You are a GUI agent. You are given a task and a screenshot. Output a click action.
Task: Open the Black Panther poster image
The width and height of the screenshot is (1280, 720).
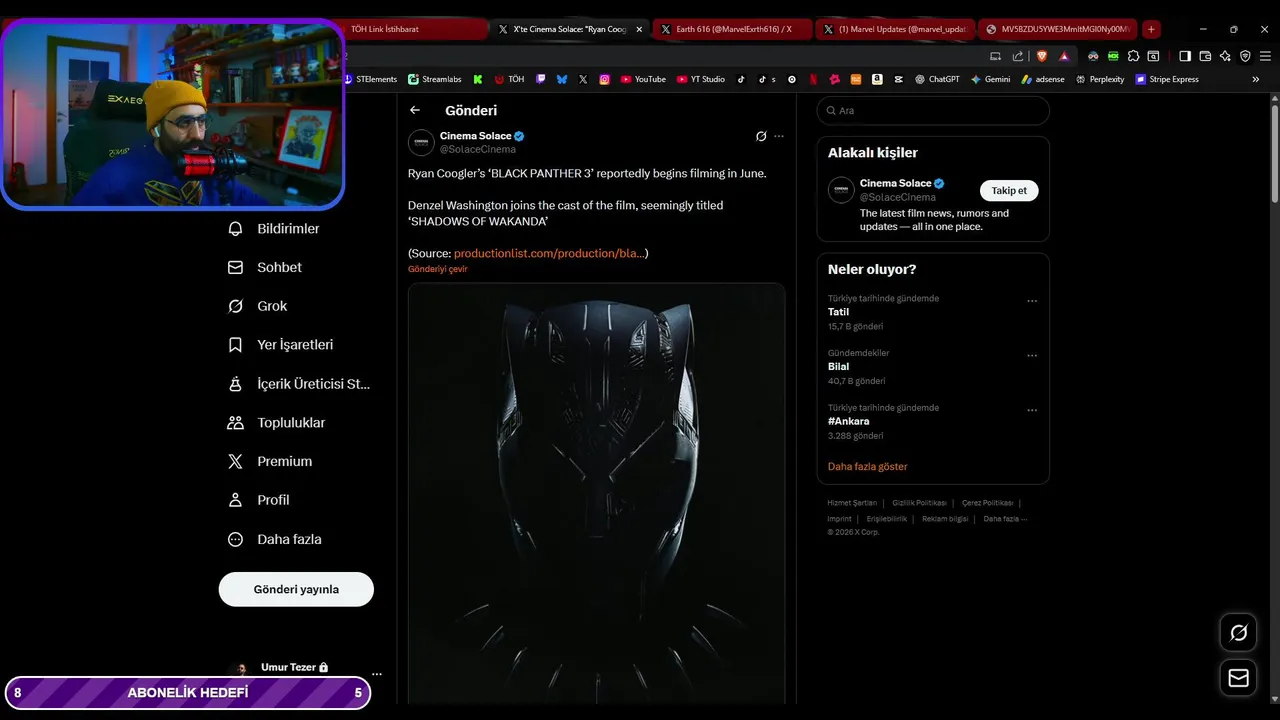click(596, 494)
